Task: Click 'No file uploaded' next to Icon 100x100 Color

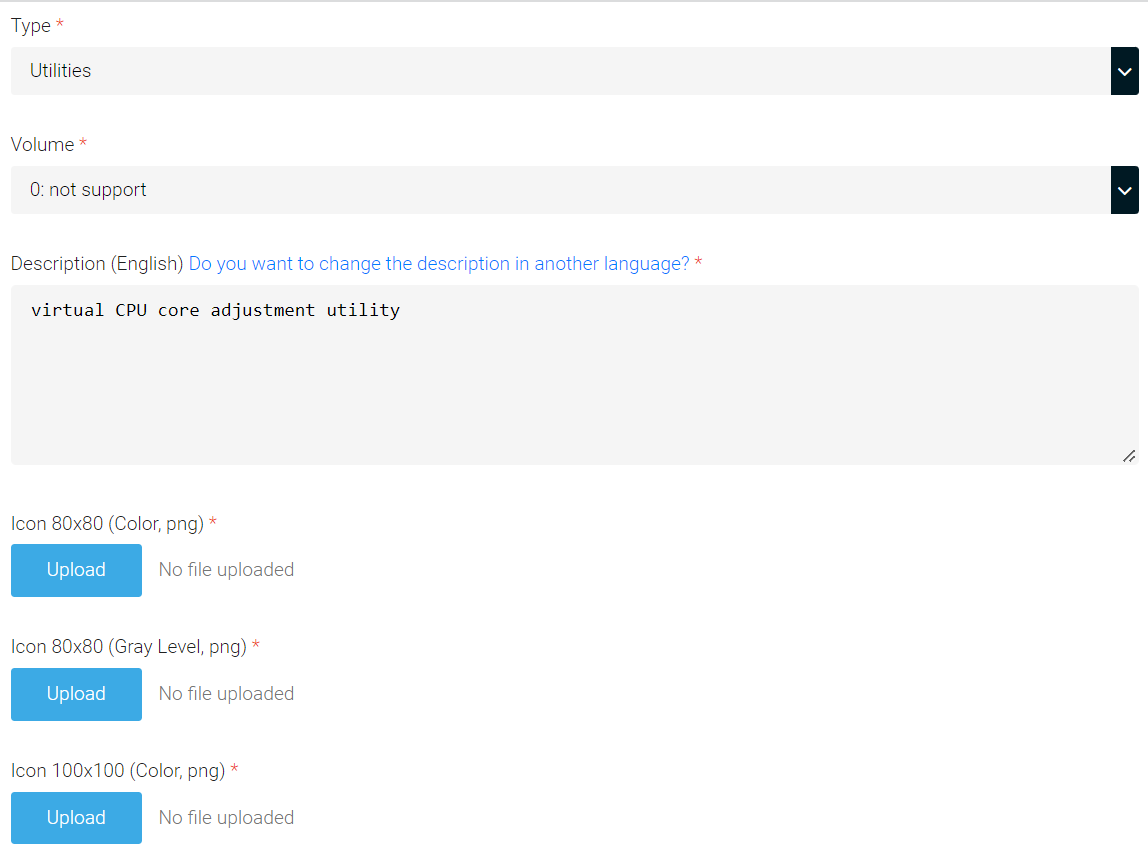Action: [x=225, y=817]
